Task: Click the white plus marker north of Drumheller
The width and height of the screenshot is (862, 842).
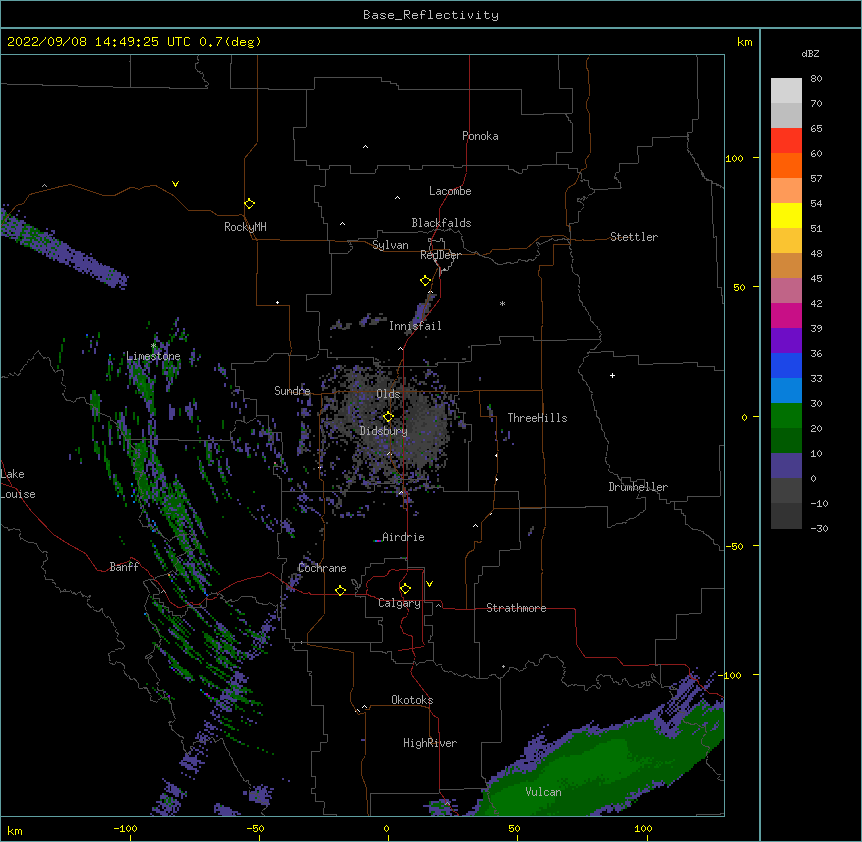Action: pos(612,375)
